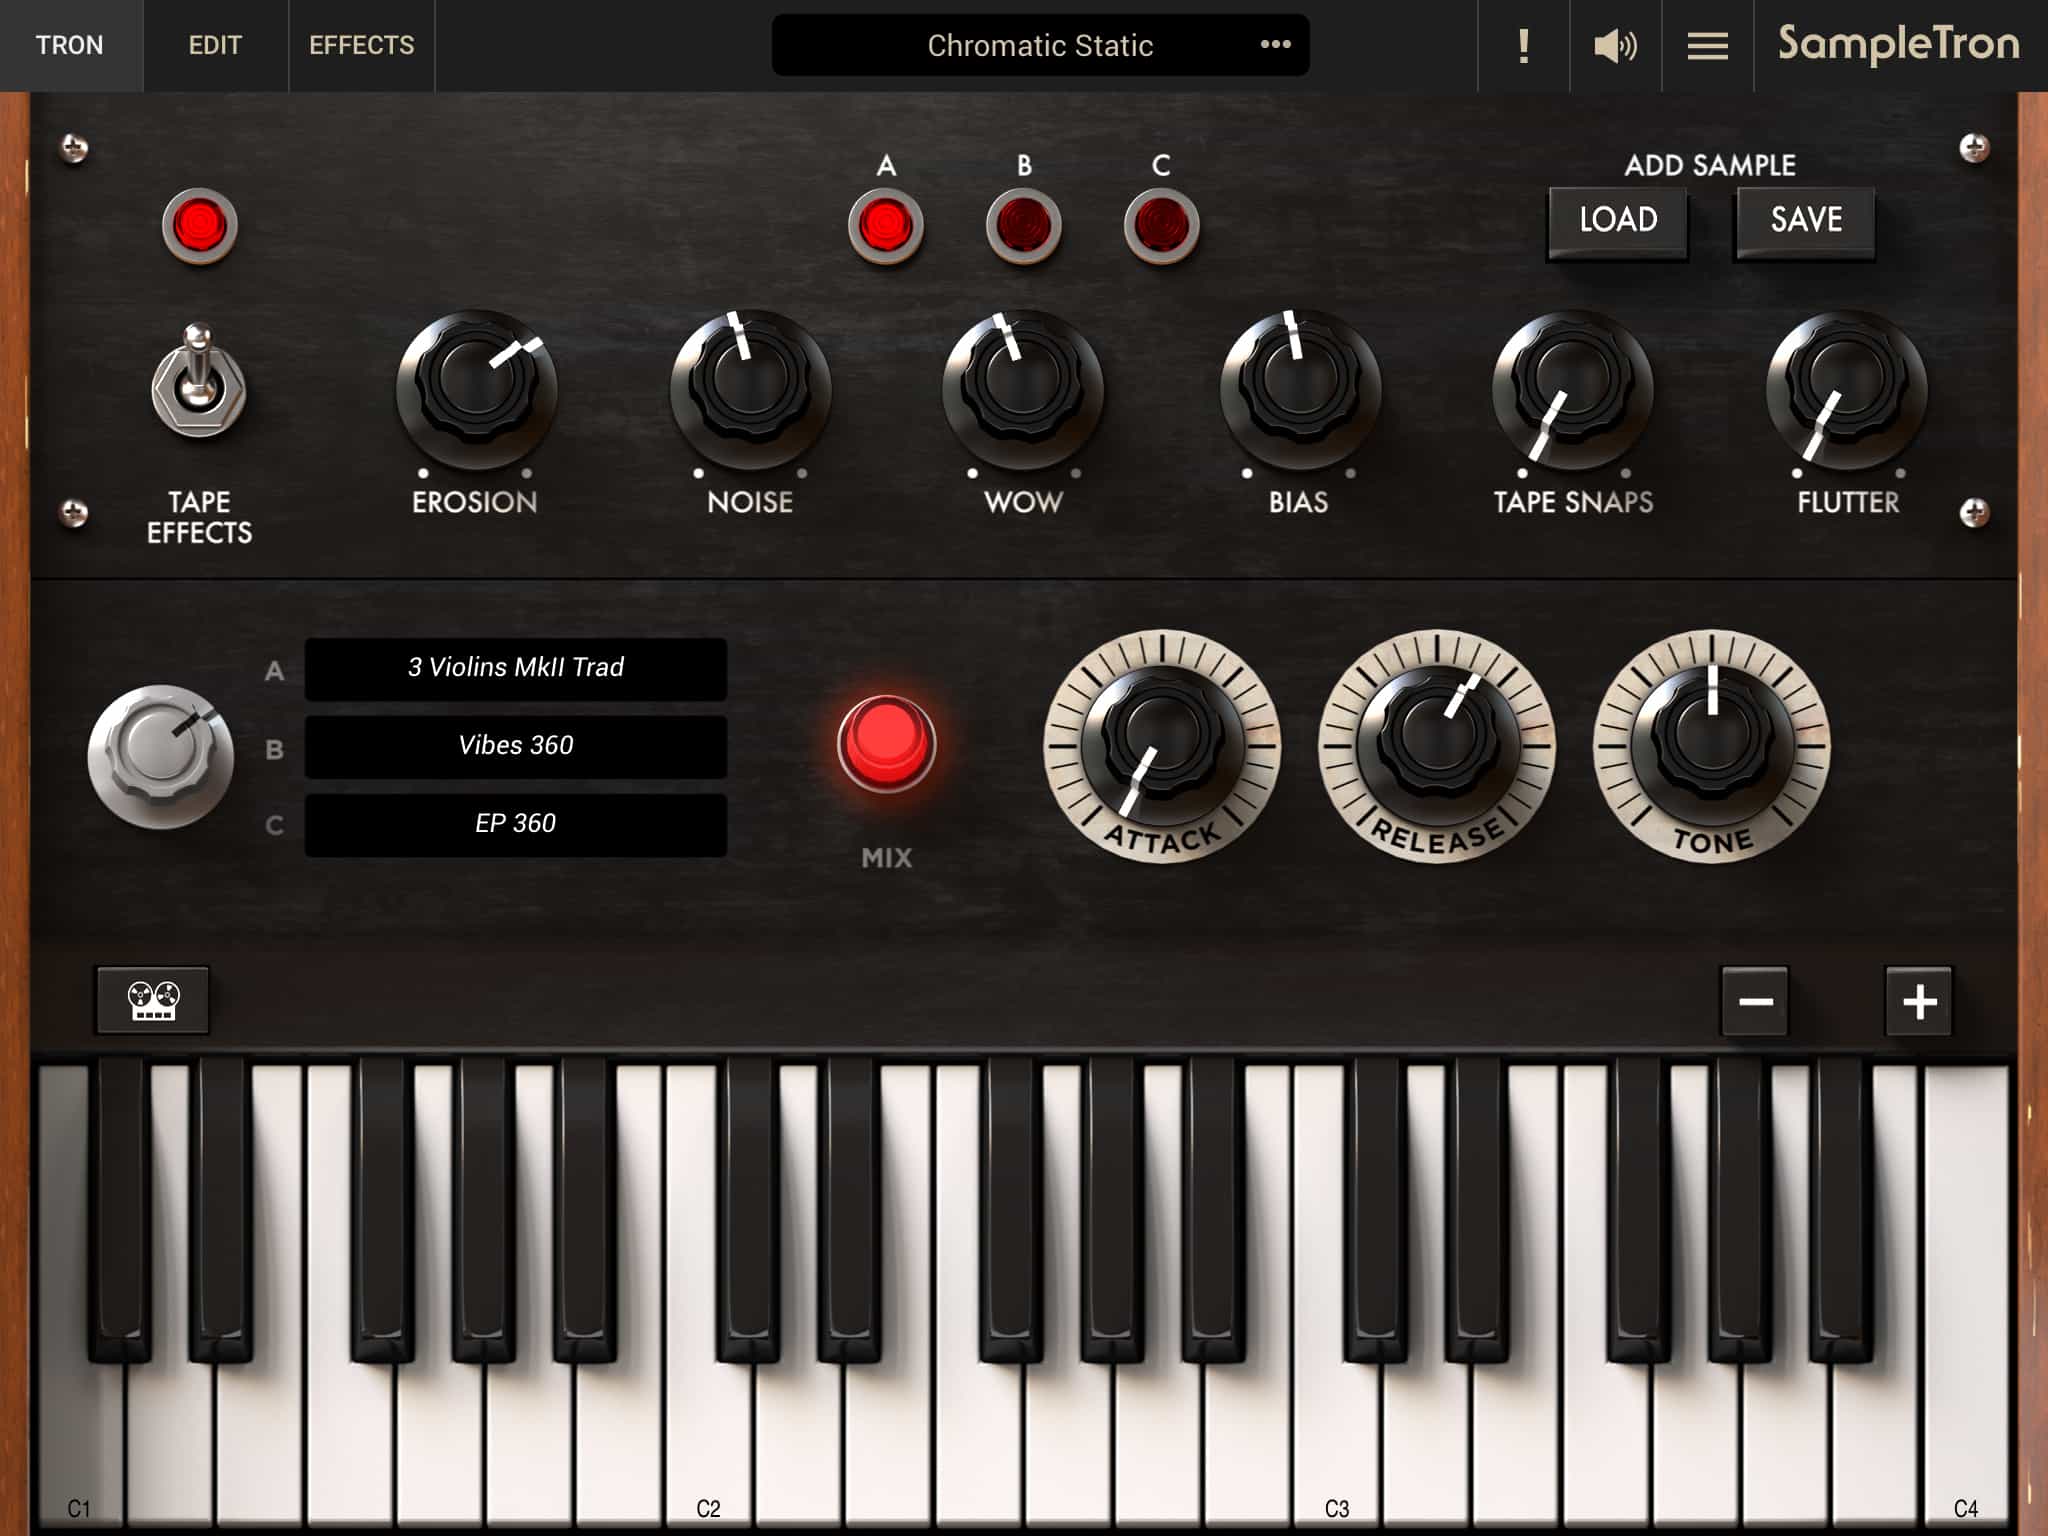This screenshot has width=2048, height=1536.
Task: Click the SampleTron logo
Action: [1898, 44]
